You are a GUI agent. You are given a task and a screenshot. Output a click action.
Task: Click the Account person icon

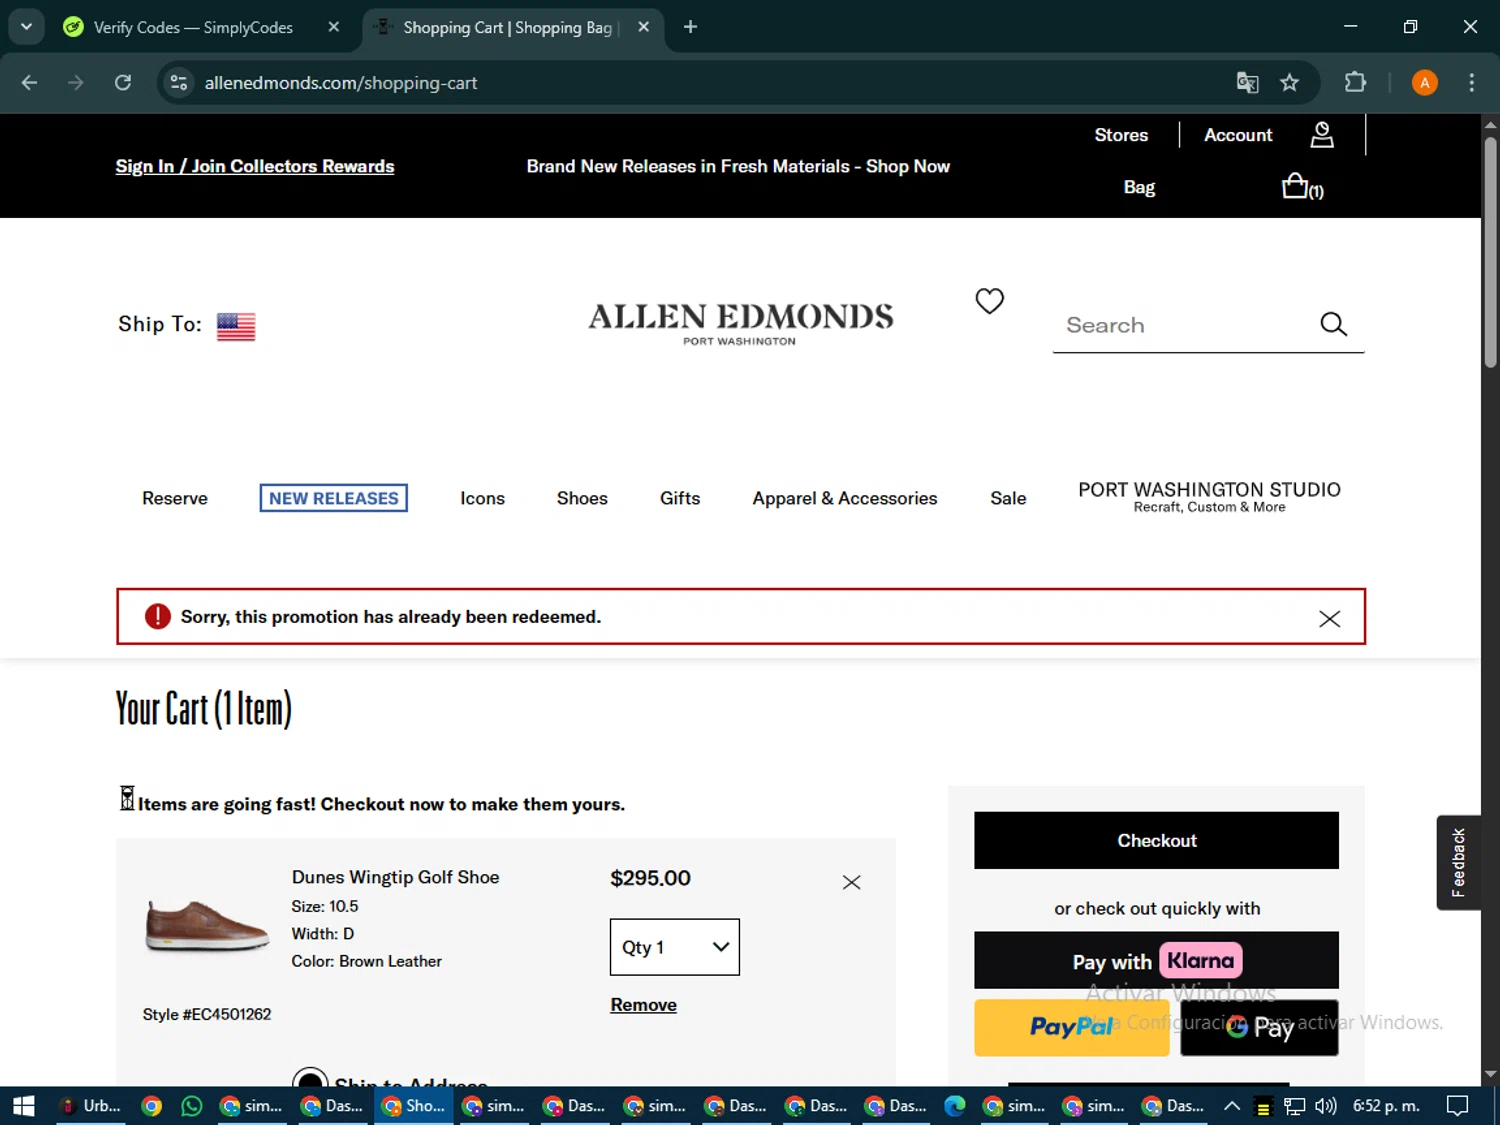tap(1322, 135)
